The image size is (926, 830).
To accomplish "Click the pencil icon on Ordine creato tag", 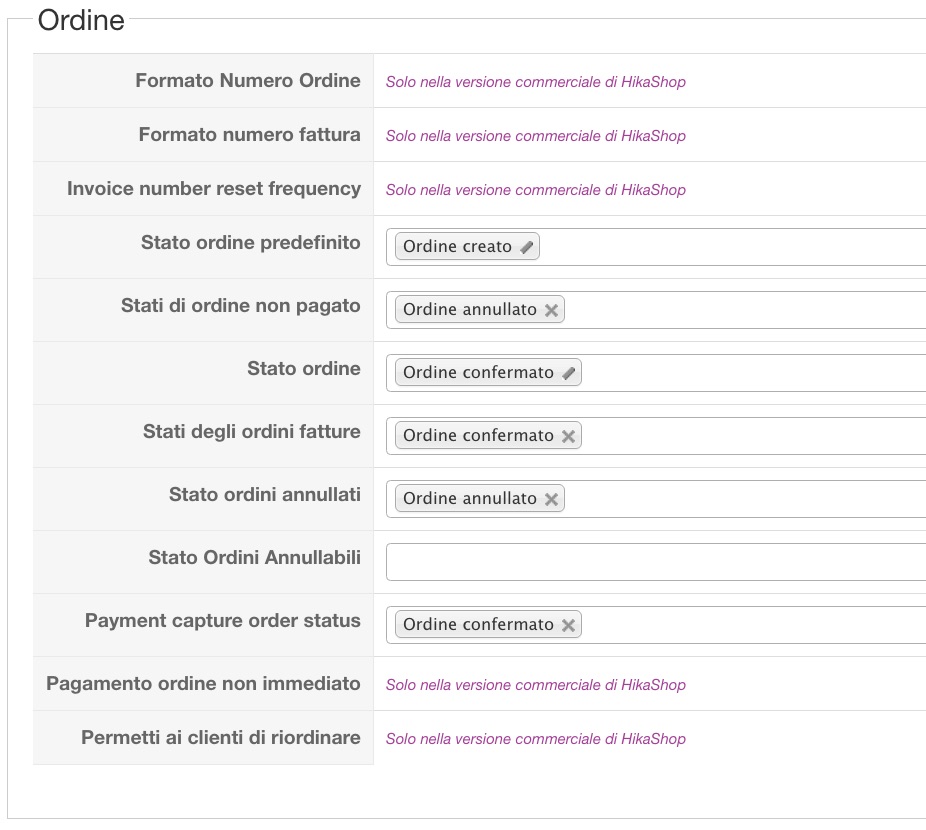I will [527, 247].
